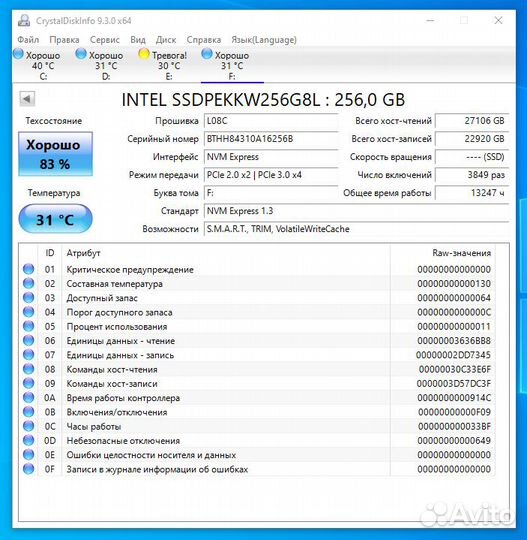Select row Процент использования

[257, 326]
